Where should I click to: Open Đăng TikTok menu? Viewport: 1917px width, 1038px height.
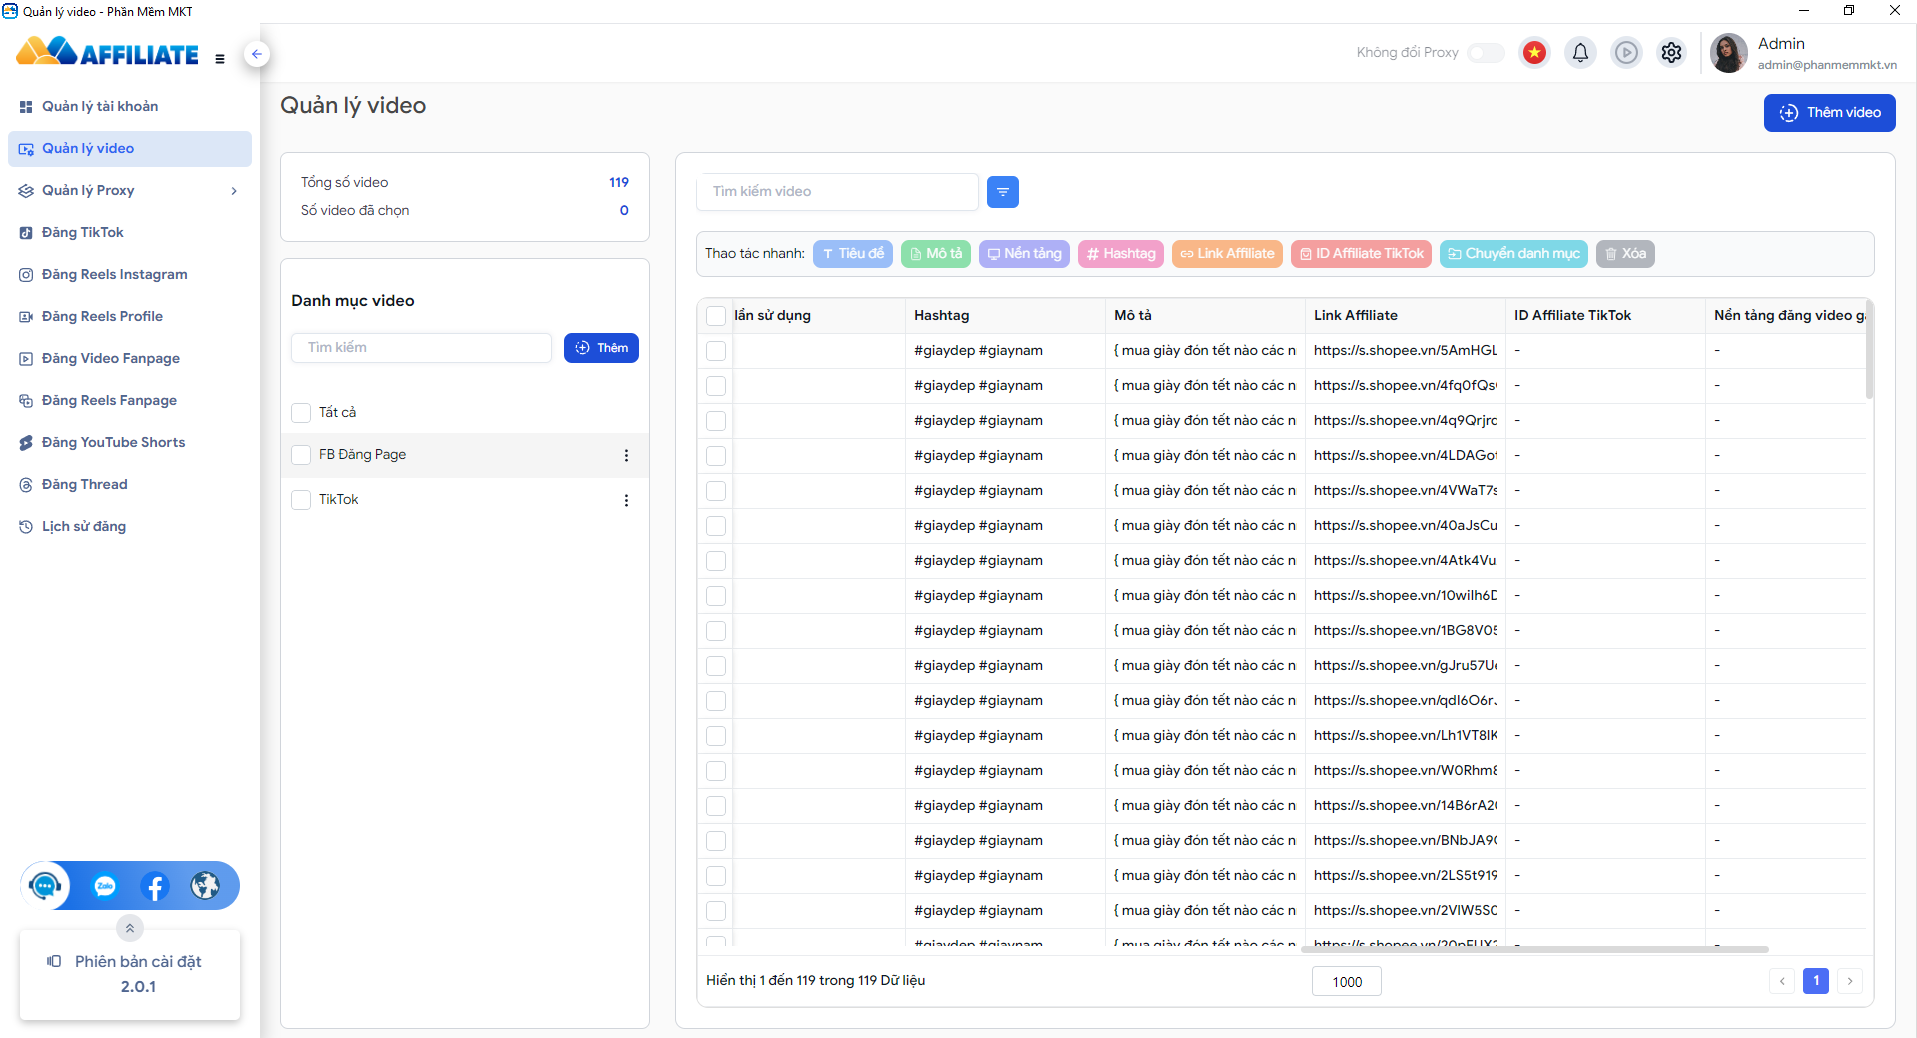click(130, 232)
